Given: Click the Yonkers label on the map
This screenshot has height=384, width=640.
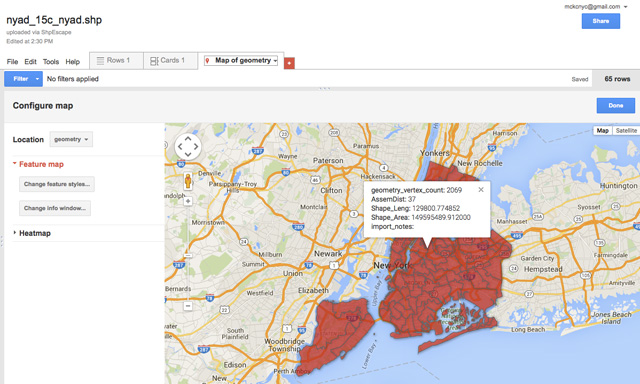Looking at the screenshot, I should (435, 153).
